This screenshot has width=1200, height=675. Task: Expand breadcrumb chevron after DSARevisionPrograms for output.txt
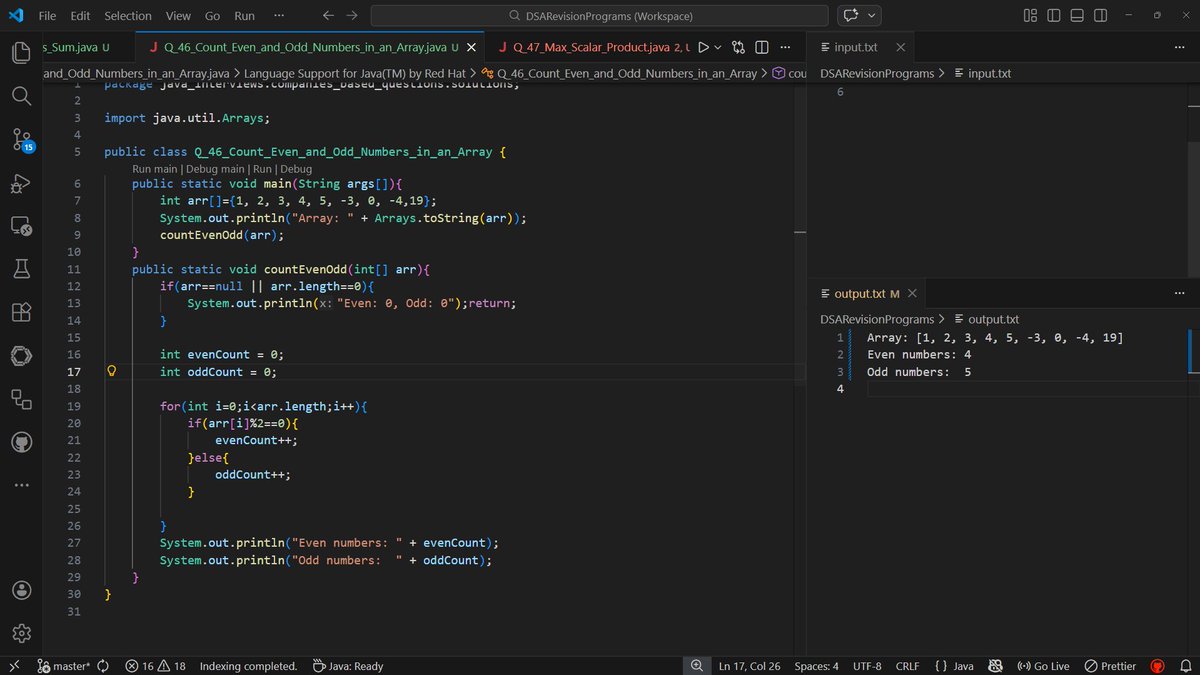(943, 319)
